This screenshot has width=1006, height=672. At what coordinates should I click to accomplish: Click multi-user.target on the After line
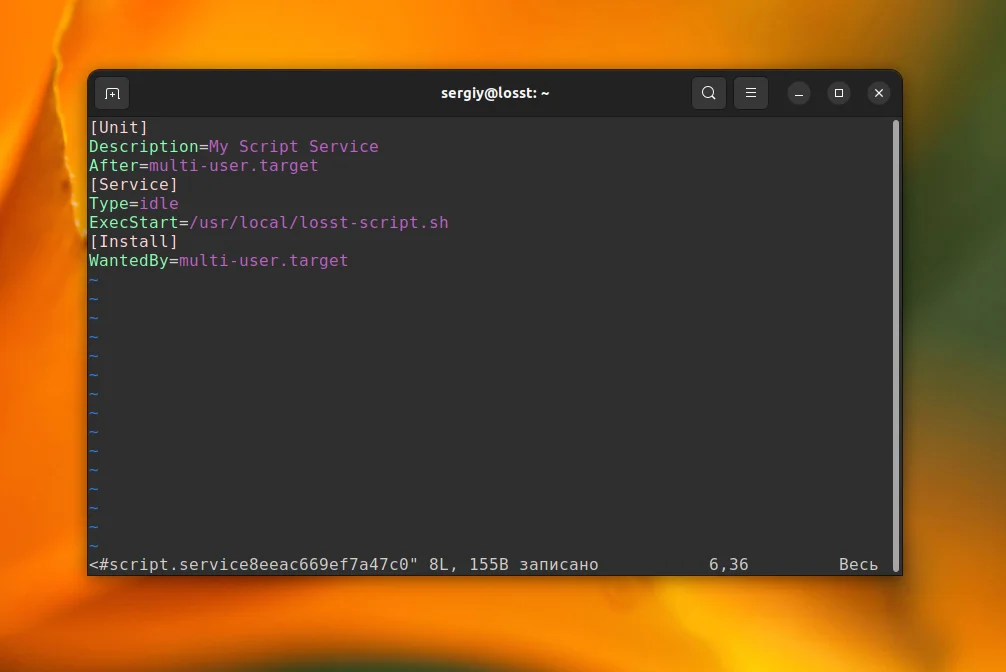click(234, 166)
